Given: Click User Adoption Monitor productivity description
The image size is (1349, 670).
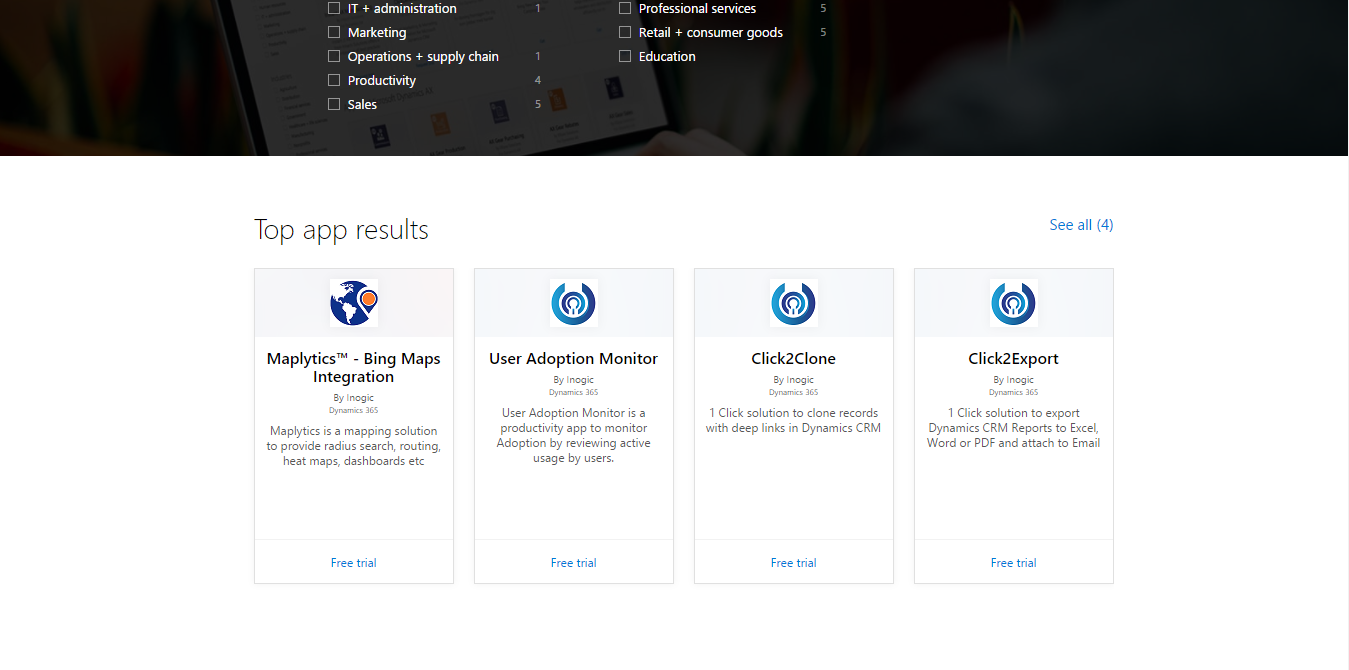Looking at the screenshot, I should point(574,435).
